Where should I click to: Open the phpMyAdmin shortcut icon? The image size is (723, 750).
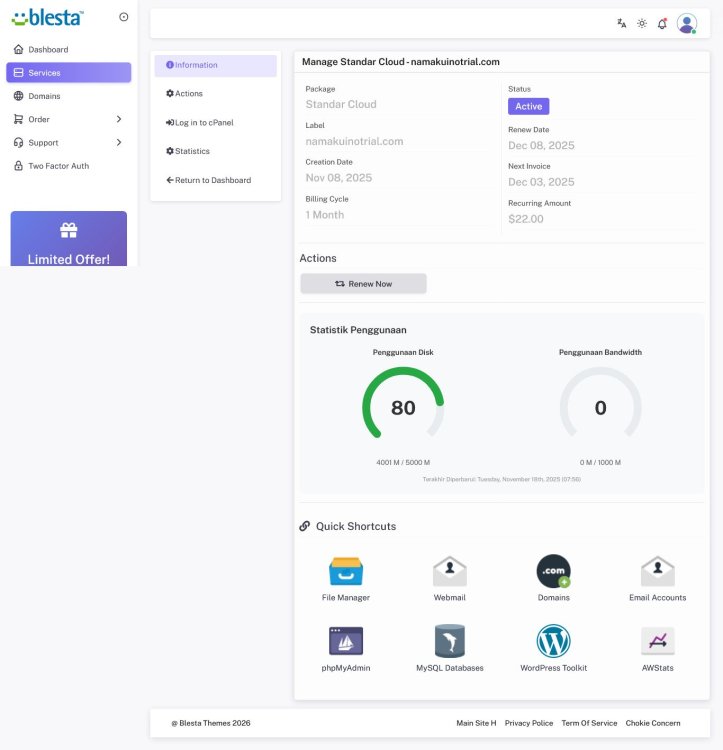pyautogui.click(x=346, y=641)
